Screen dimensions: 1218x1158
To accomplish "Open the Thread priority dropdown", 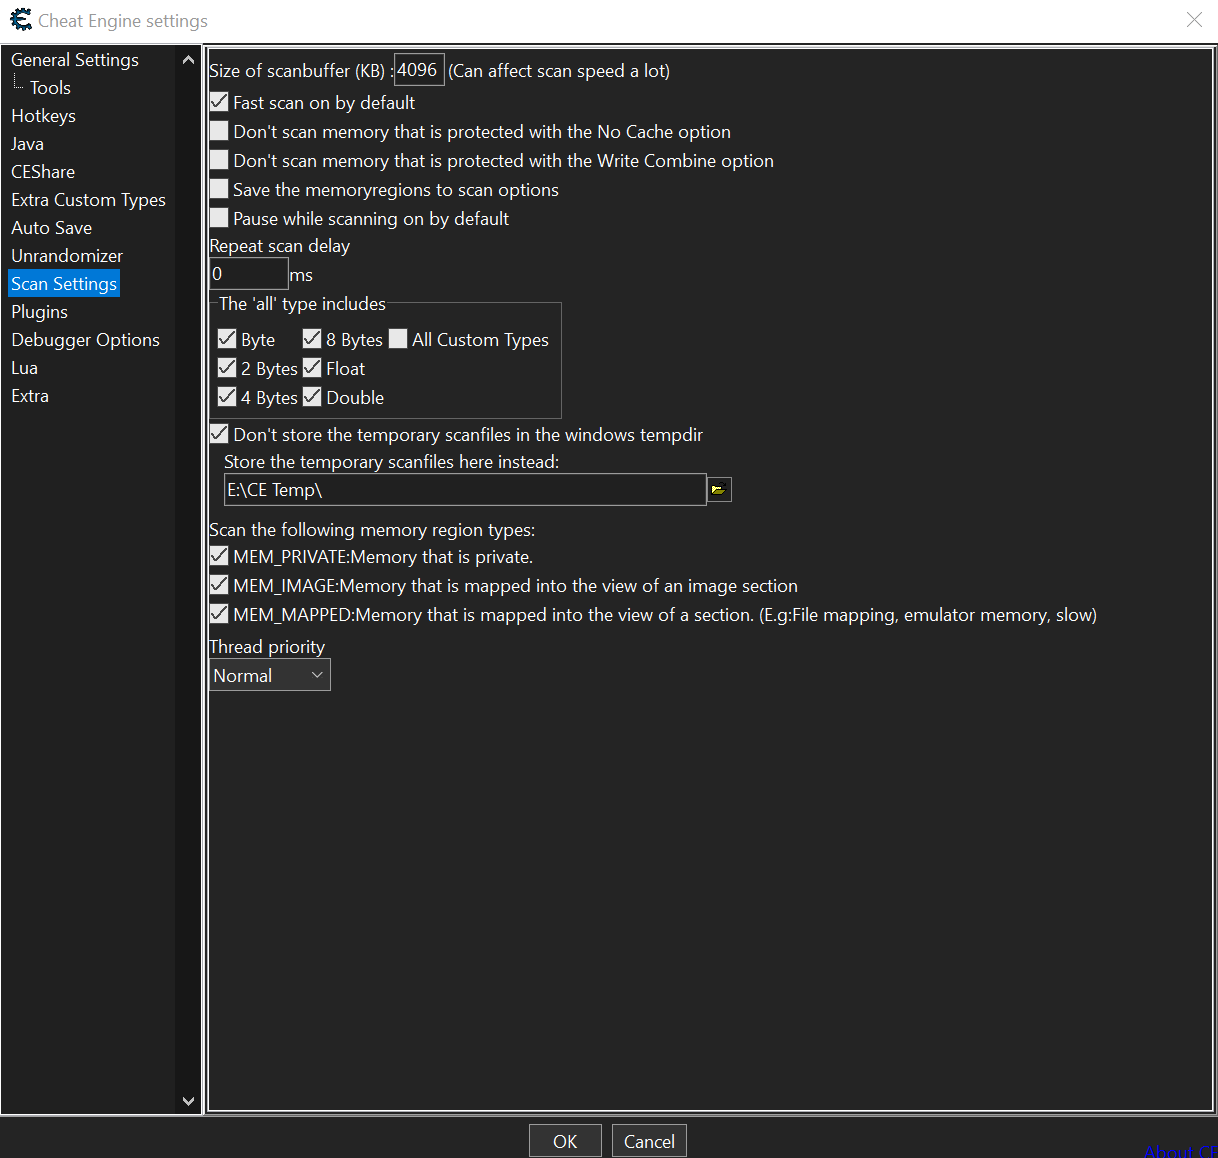I will (269, 675).
